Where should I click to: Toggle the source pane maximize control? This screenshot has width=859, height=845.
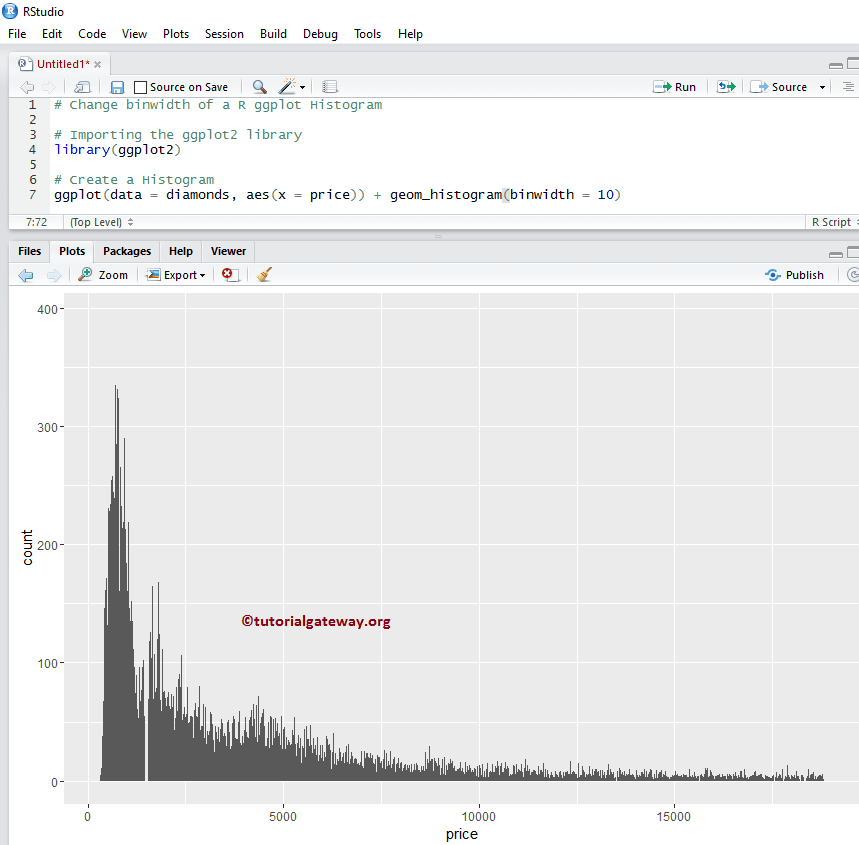point(853,63)
